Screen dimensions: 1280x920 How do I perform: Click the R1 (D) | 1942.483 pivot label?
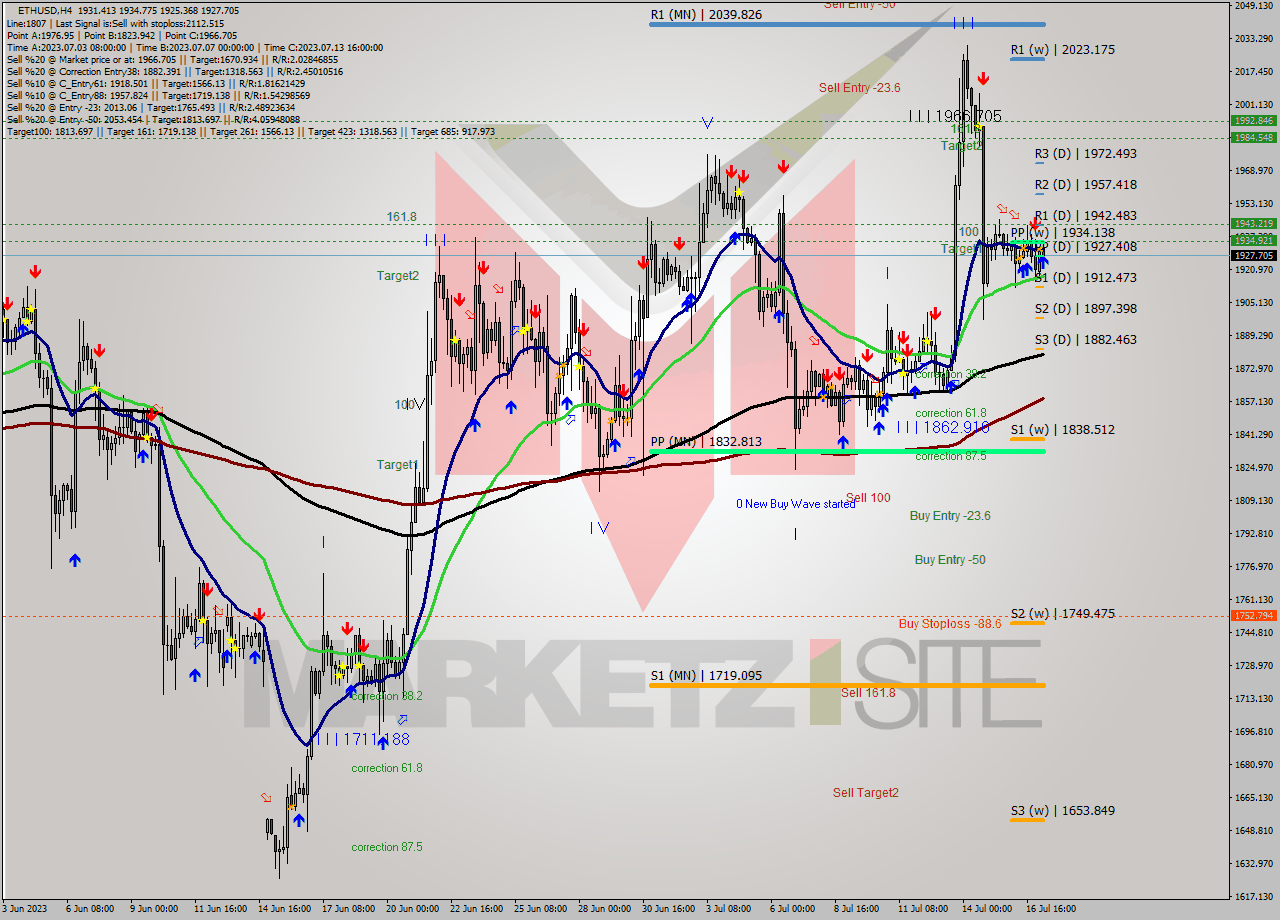1085,216
